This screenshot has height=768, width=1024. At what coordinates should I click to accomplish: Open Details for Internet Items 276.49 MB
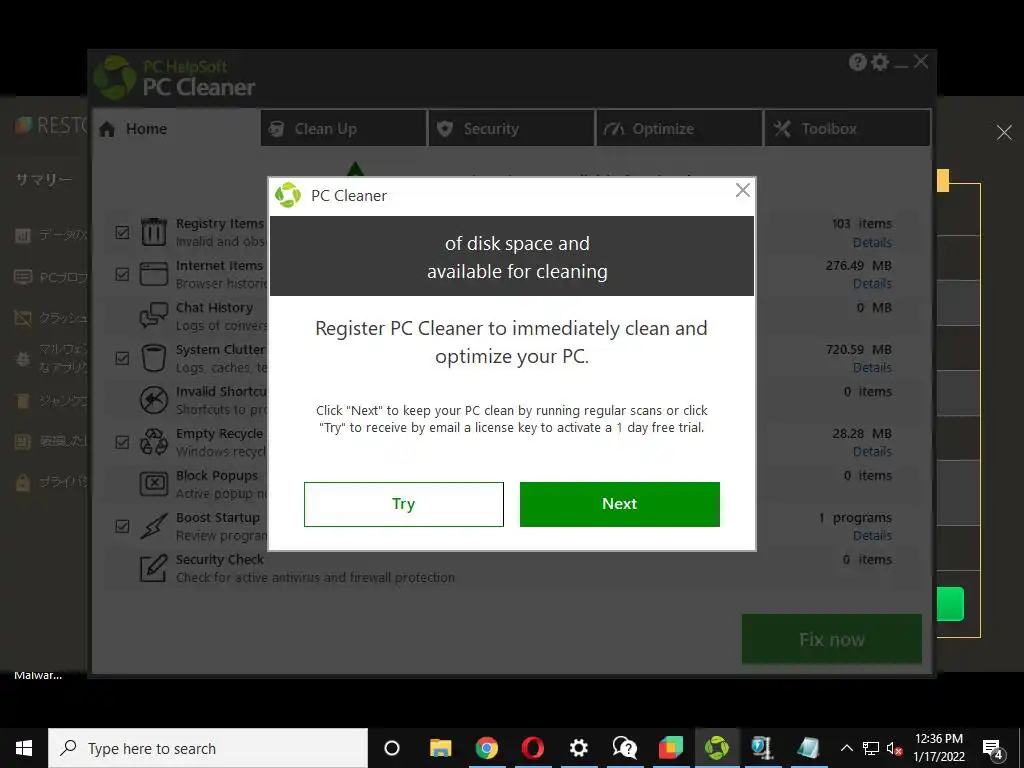(x=872, y=283)
